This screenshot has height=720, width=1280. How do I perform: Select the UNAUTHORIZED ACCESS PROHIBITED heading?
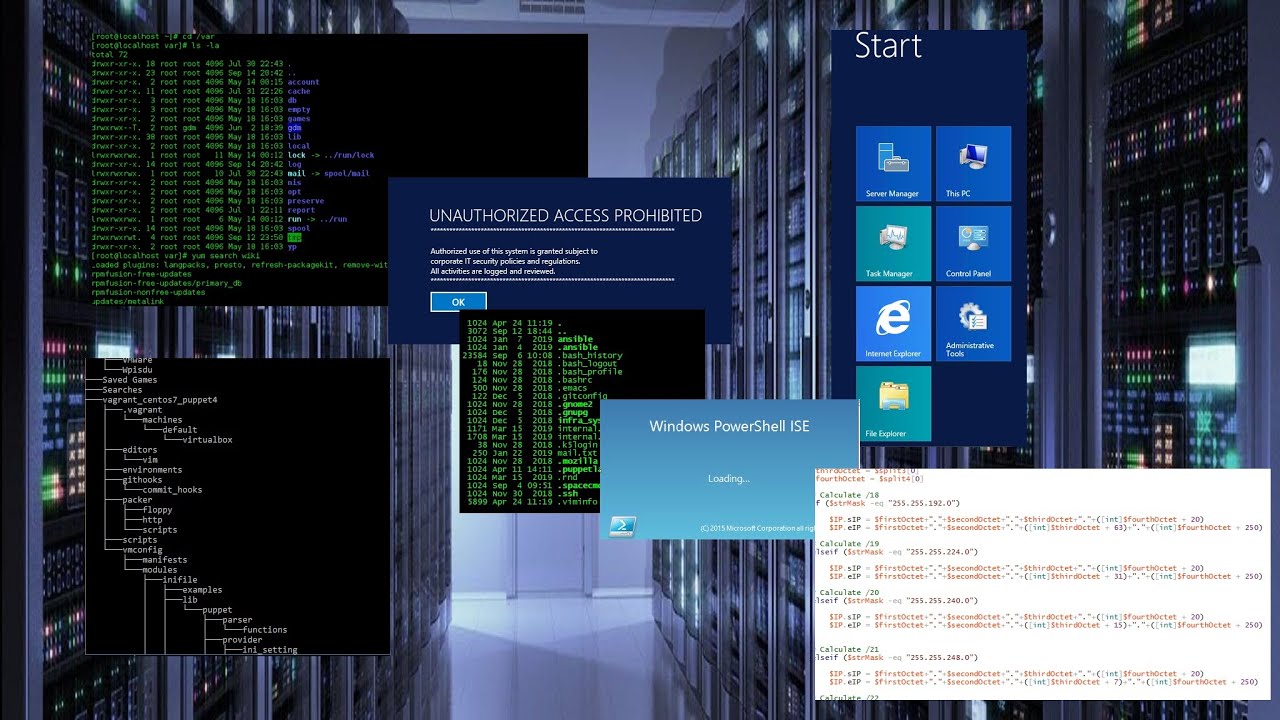click(565, 216)
